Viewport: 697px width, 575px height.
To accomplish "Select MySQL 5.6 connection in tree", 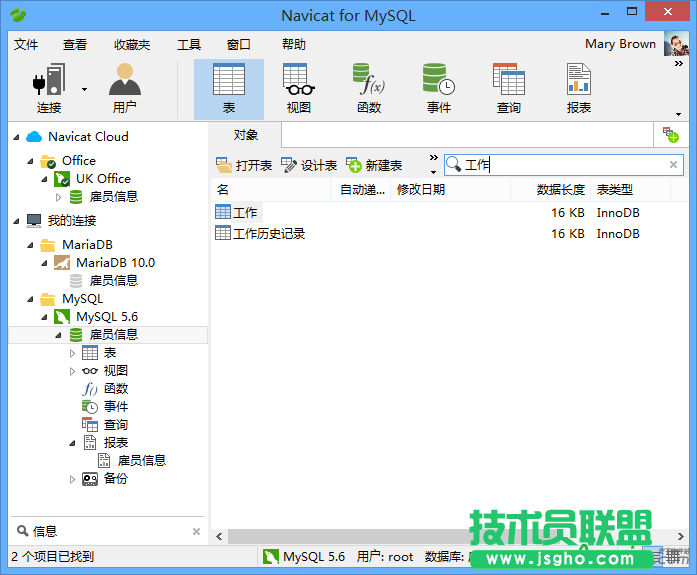I will coord(96,316).
